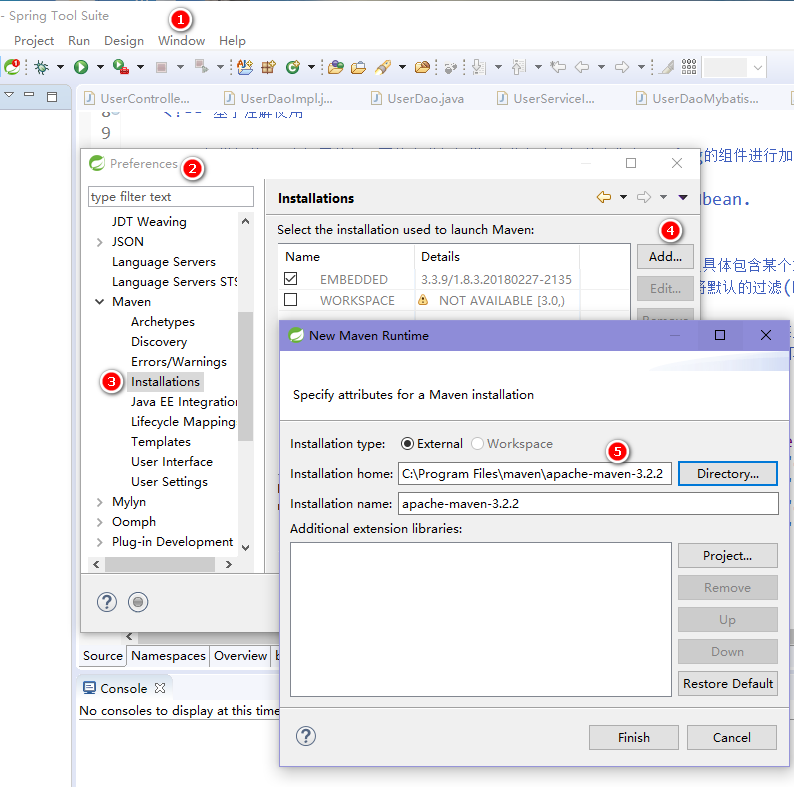Open the Preferences view menu dropdown triangle

coord(683,197)
